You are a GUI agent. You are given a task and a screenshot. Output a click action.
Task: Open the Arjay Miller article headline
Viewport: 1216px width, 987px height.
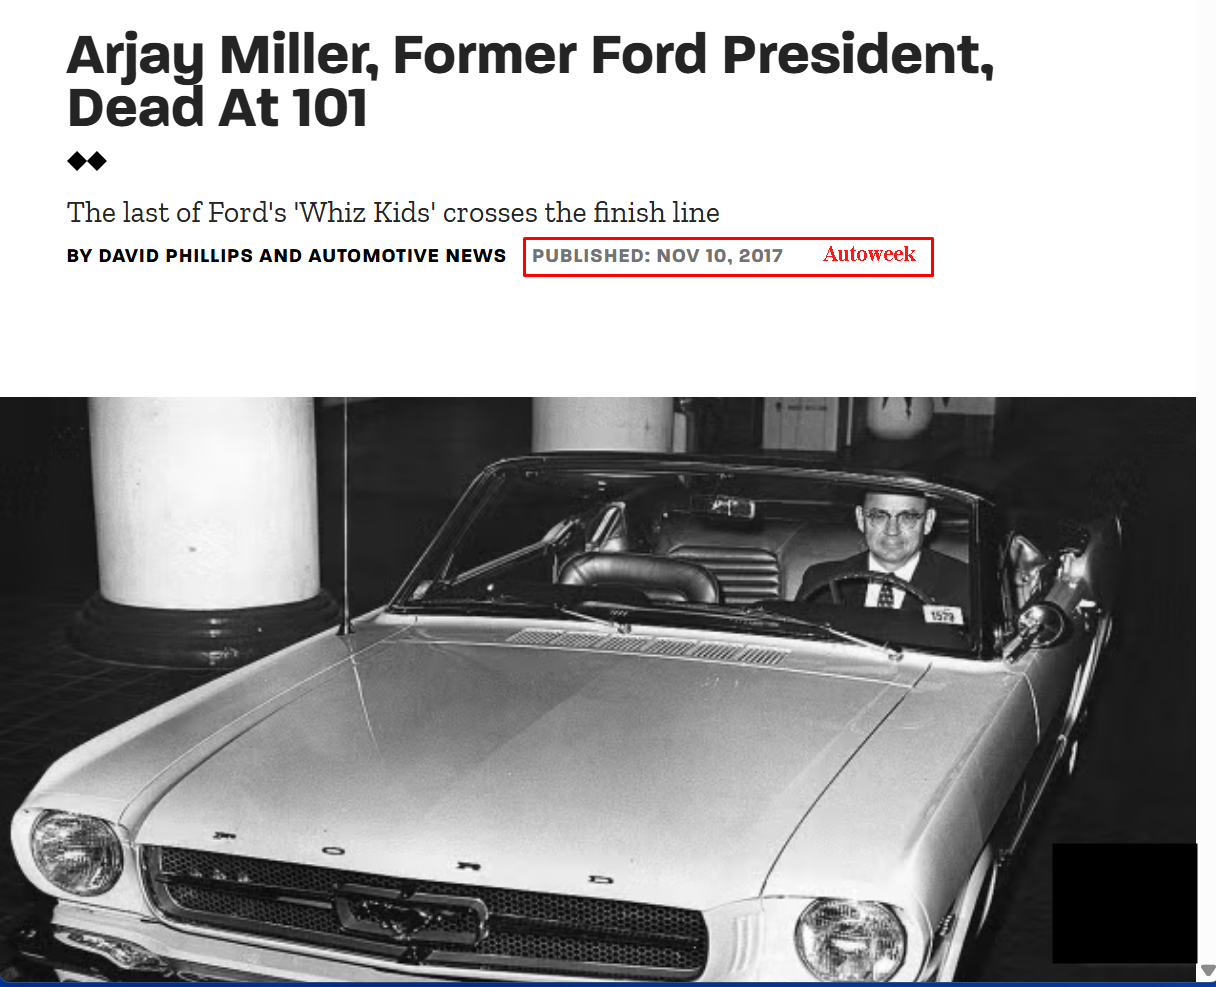pos(530,81)
